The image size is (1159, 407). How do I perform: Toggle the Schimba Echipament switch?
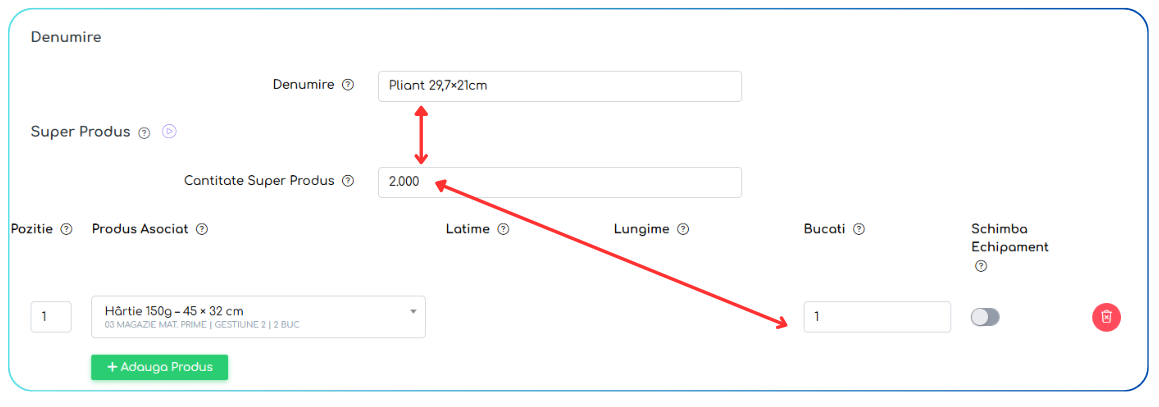[x=985, y=317]
